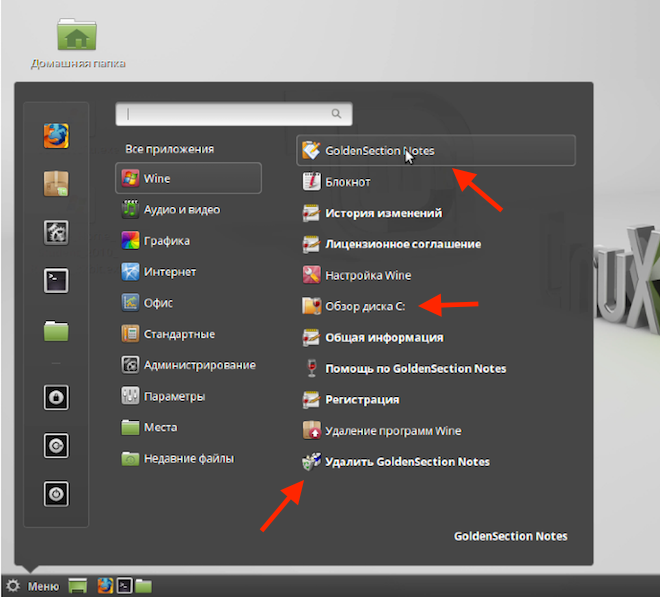Select the Wine category

(x=188, y=178)
